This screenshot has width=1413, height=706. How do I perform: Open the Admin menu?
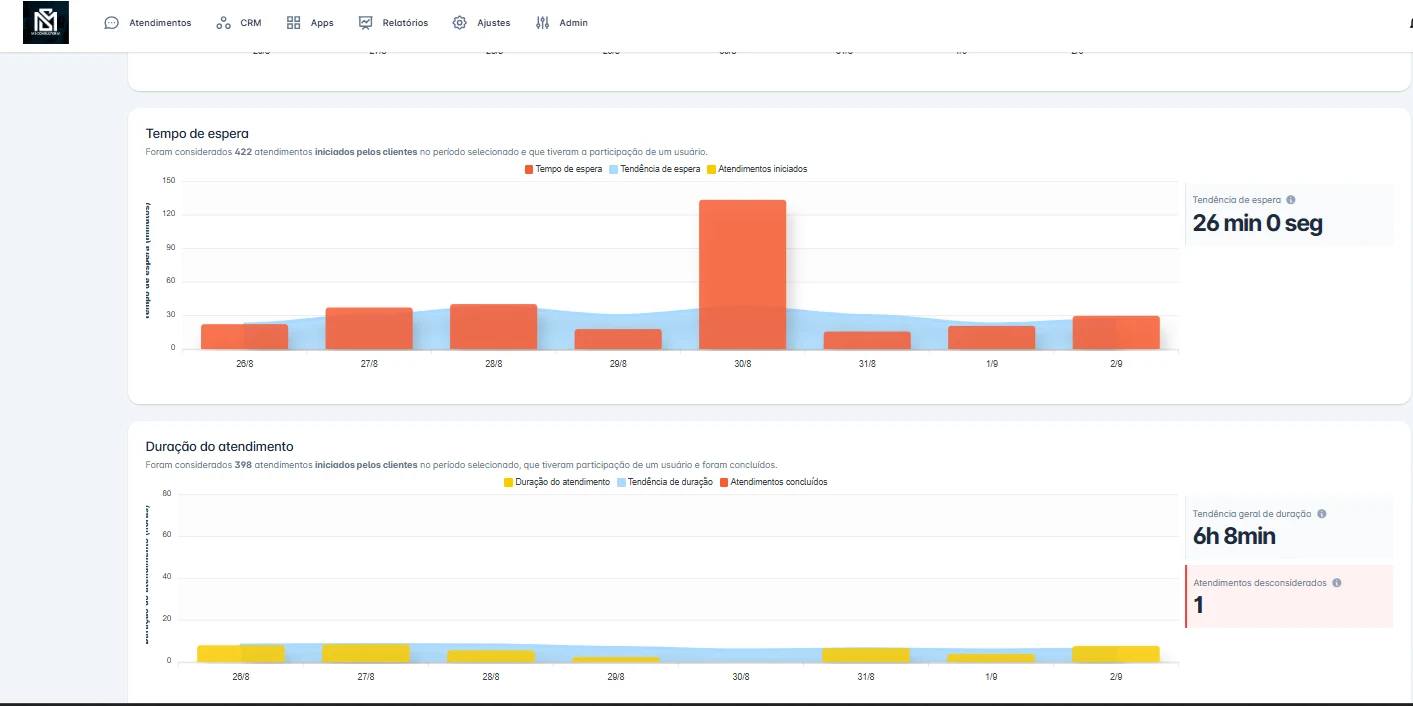pos(562,23)
